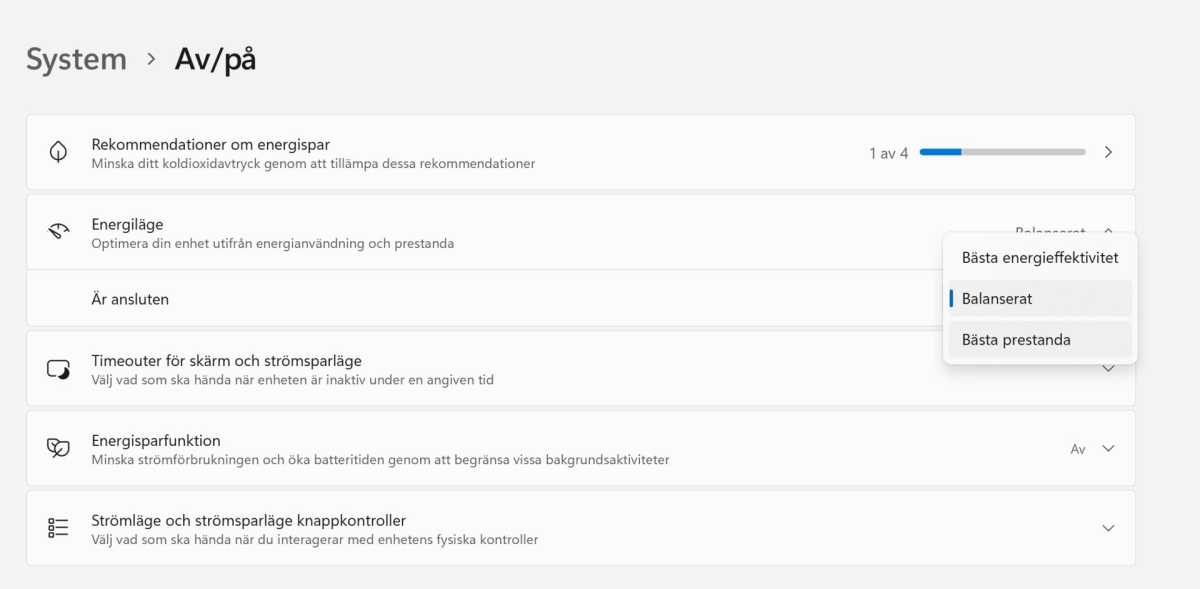Image resolution: width=1200 pixels, height=589 pixels.
Task: Click the battery-leaf icon next to Energisparfunktion
Action: coord(57,447)
